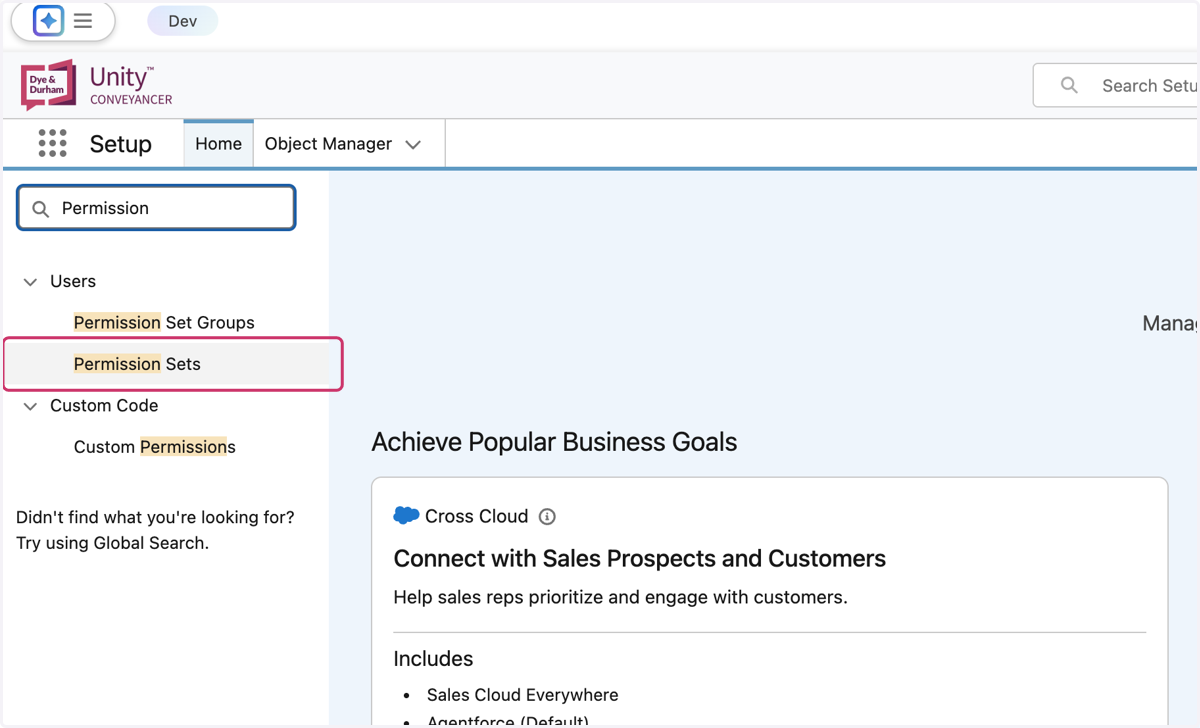Screen dimensions: 1200x728
Task: Focus the Search Setup field
Action: pyautogui.click(x=1115, y=86)
